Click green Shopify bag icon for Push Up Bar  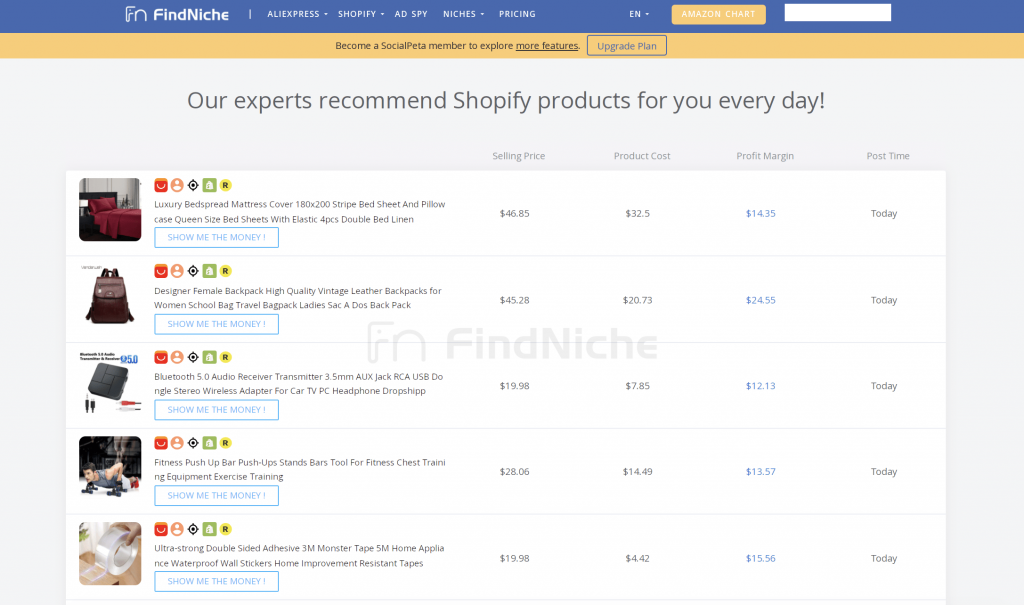click(x=209, y=443)
